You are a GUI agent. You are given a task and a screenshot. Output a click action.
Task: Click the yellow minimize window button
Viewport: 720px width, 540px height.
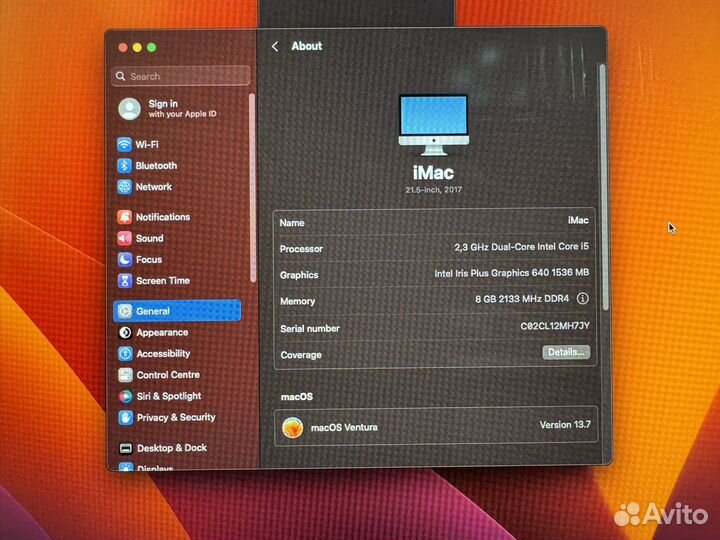point(137,47)
